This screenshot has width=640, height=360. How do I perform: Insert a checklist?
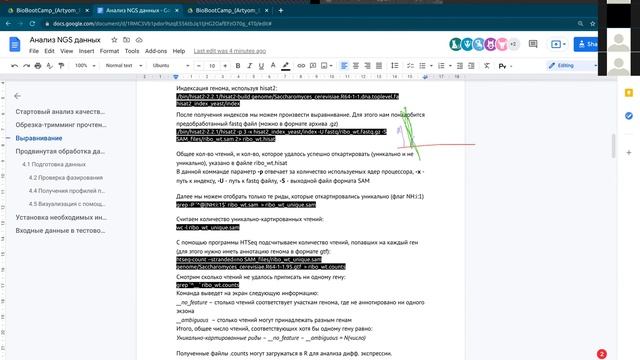coord(410,66)
